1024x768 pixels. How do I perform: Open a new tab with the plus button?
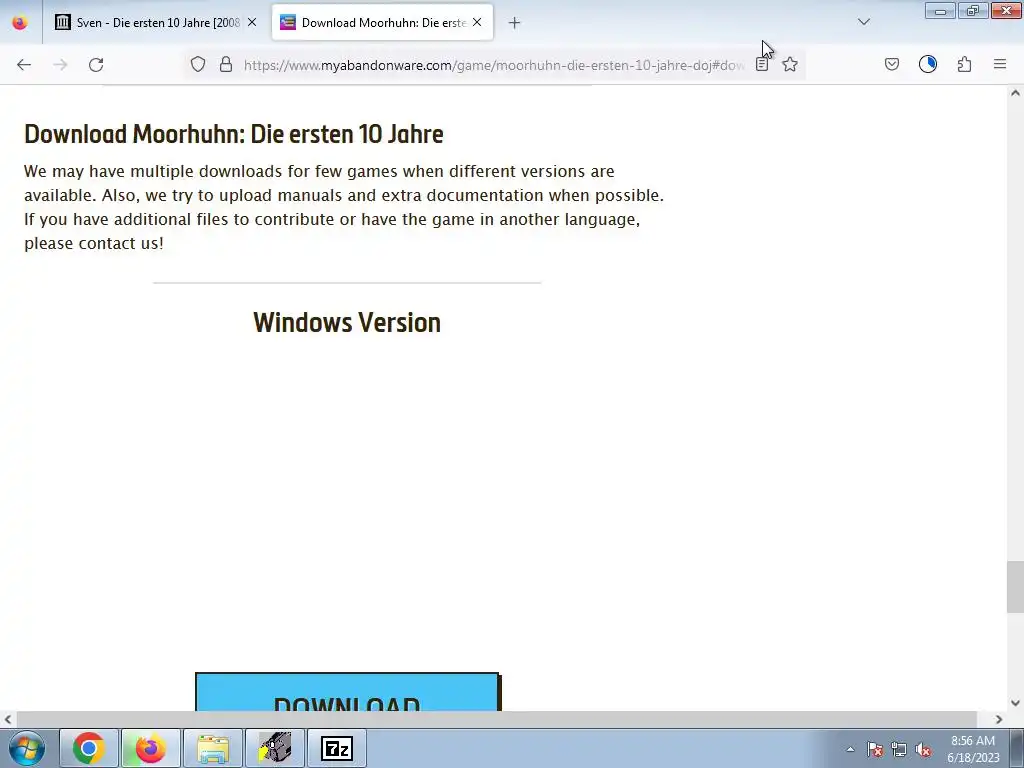[x=515, y=23]
